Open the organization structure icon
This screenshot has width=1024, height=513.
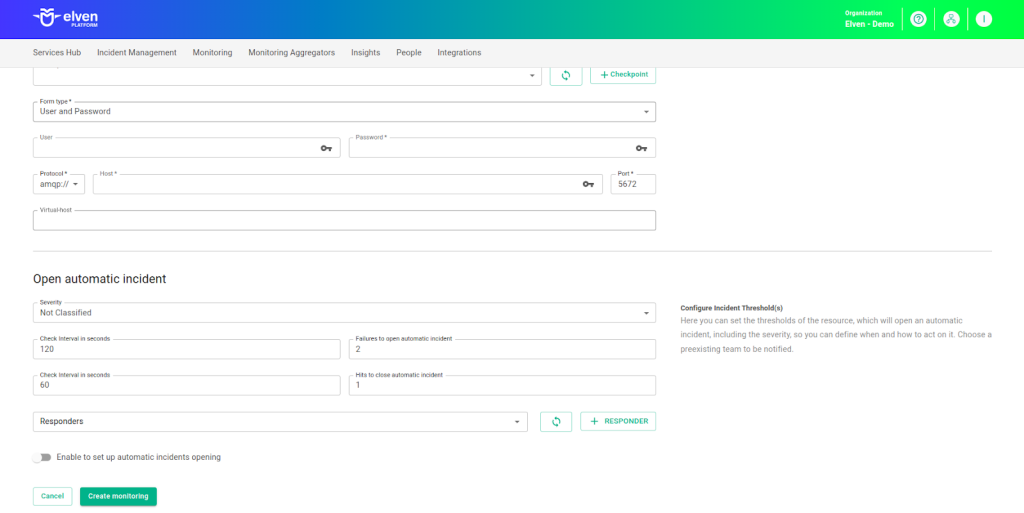[x=951, y=19]
